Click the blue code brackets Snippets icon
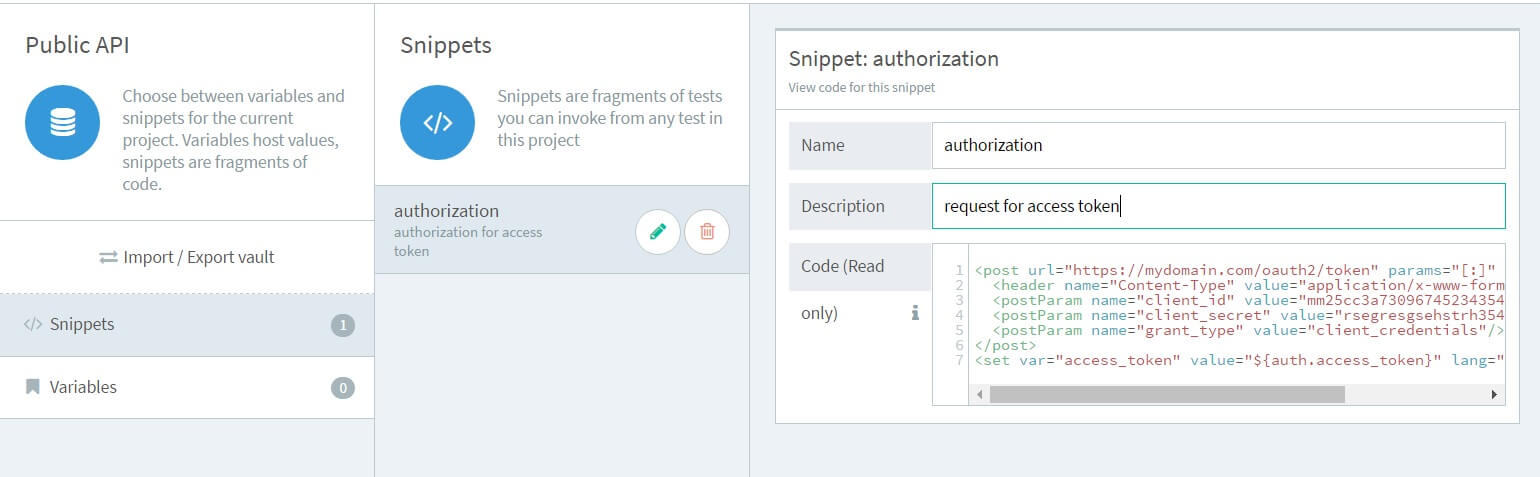Screen dimensions: 1540x477 point(437,123)
